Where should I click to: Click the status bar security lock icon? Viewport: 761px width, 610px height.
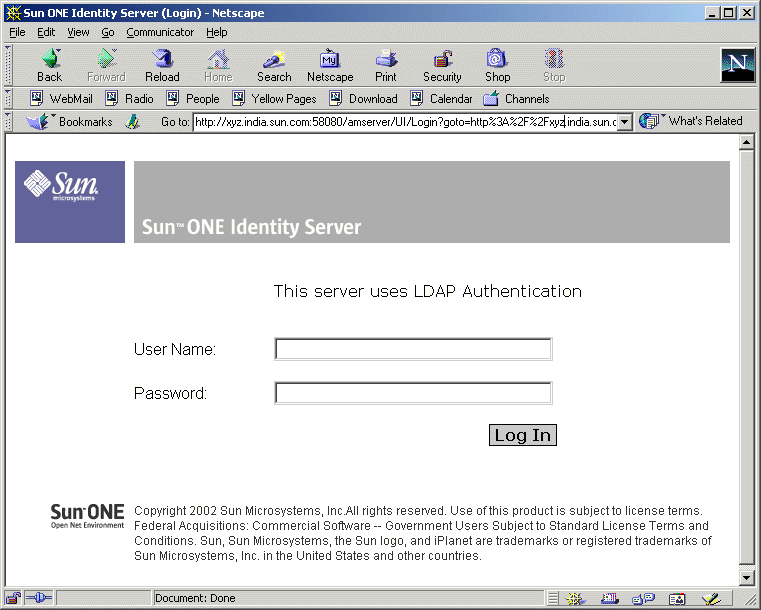coord(13,598)
